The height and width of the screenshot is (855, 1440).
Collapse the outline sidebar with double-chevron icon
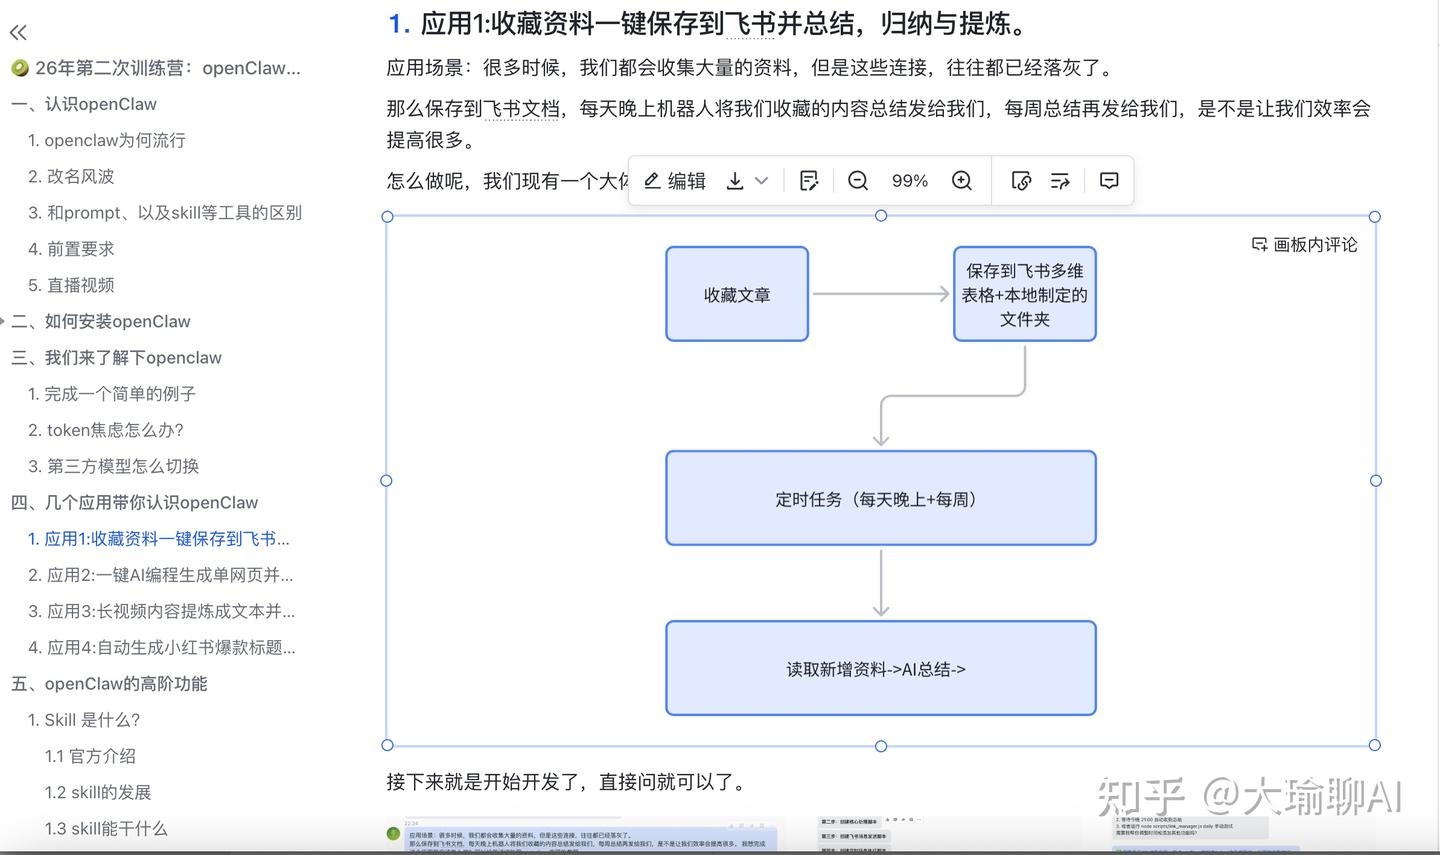[x=18, y=32]
